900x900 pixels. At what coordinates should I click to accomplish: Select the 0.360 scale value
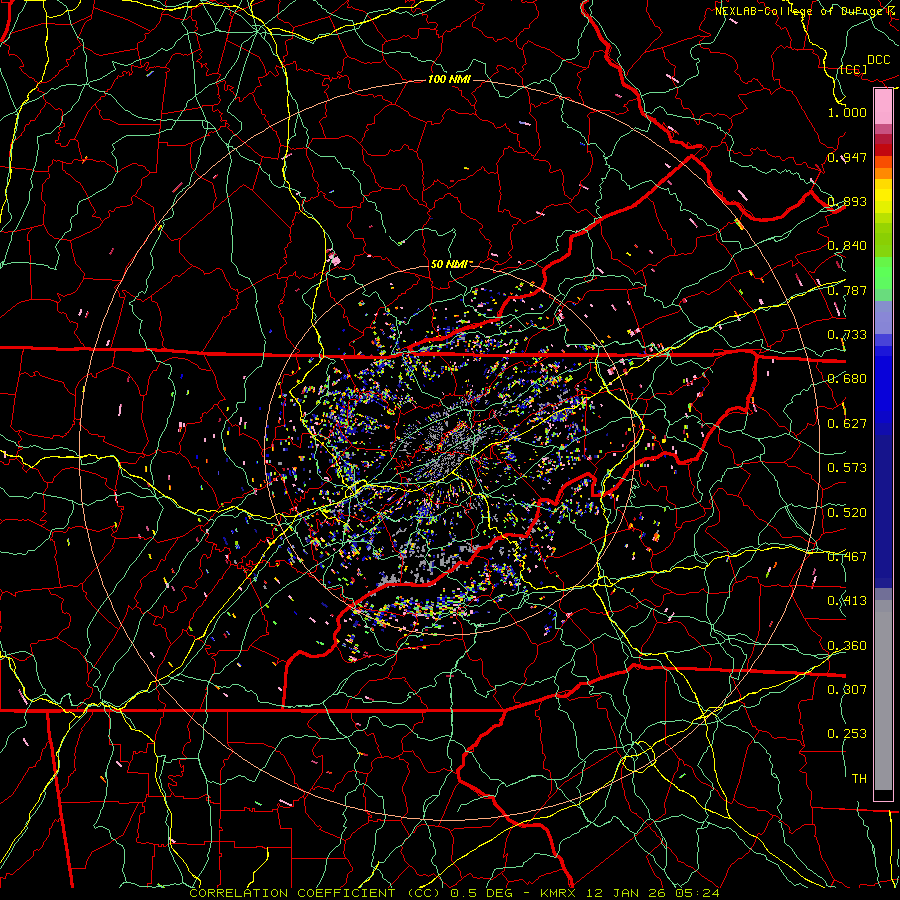point(847,645)
